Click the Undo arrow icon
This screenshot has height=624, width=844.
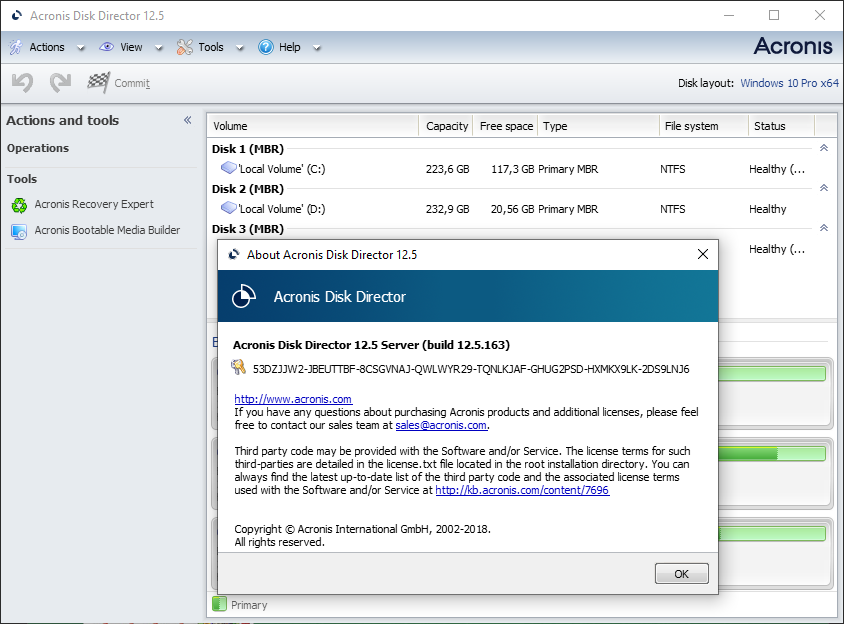click(x=23, y=82)
